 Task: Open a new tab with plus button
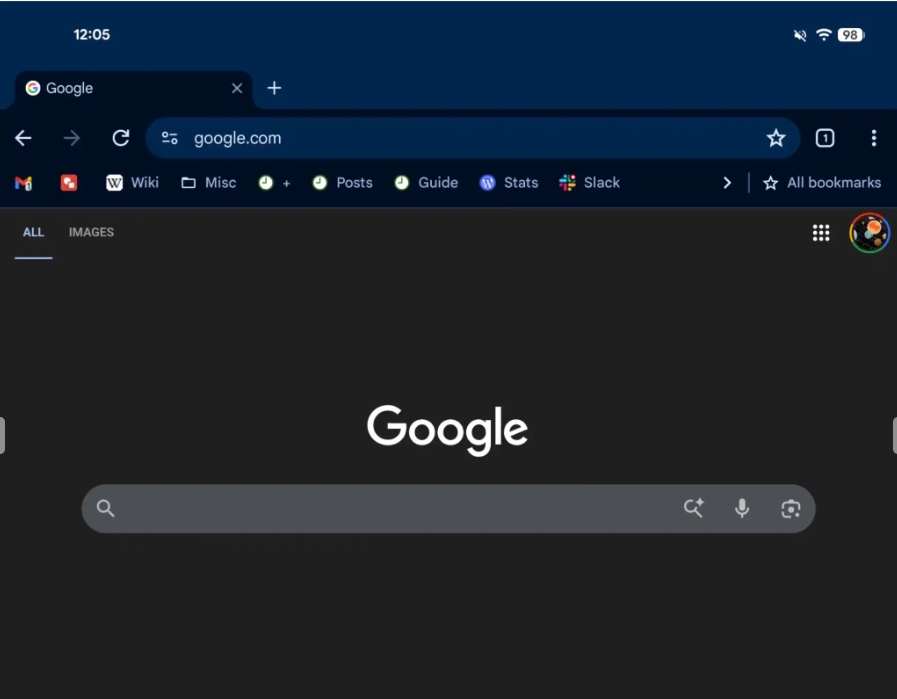274,88
